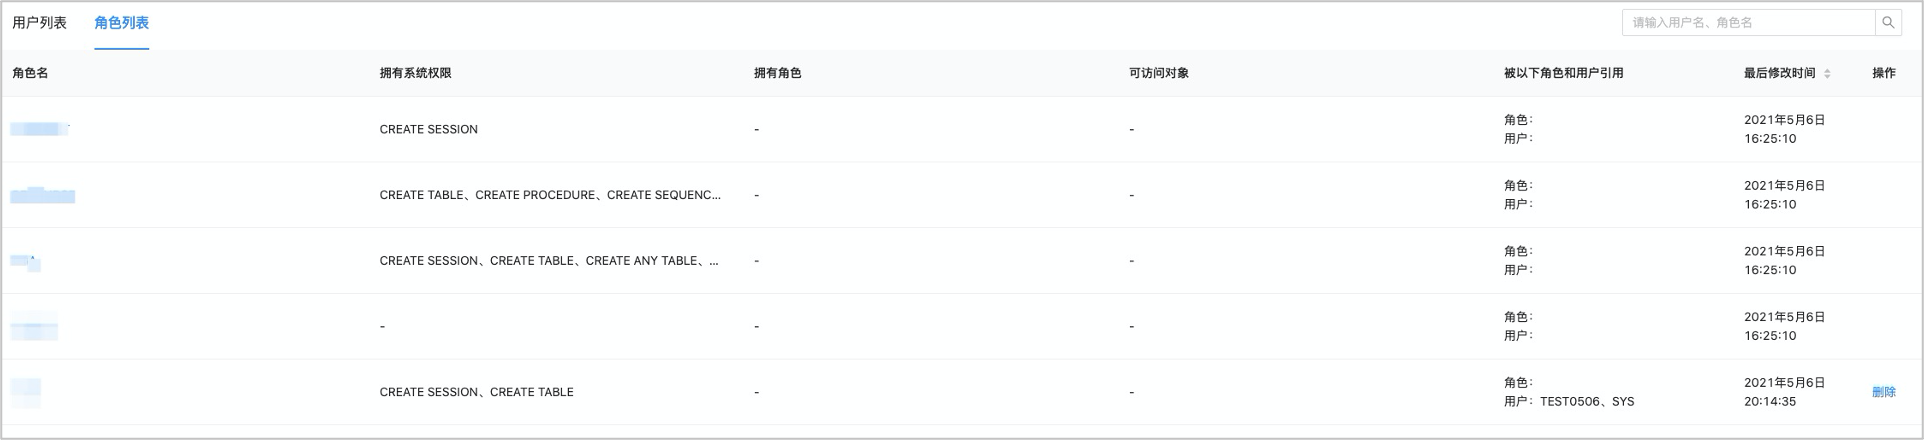The image size is (1924, 440).
Task: Click truncated CREATE TABLE、CREATE PROCEDURE privileges cell
Action: [x=550, y=195]
